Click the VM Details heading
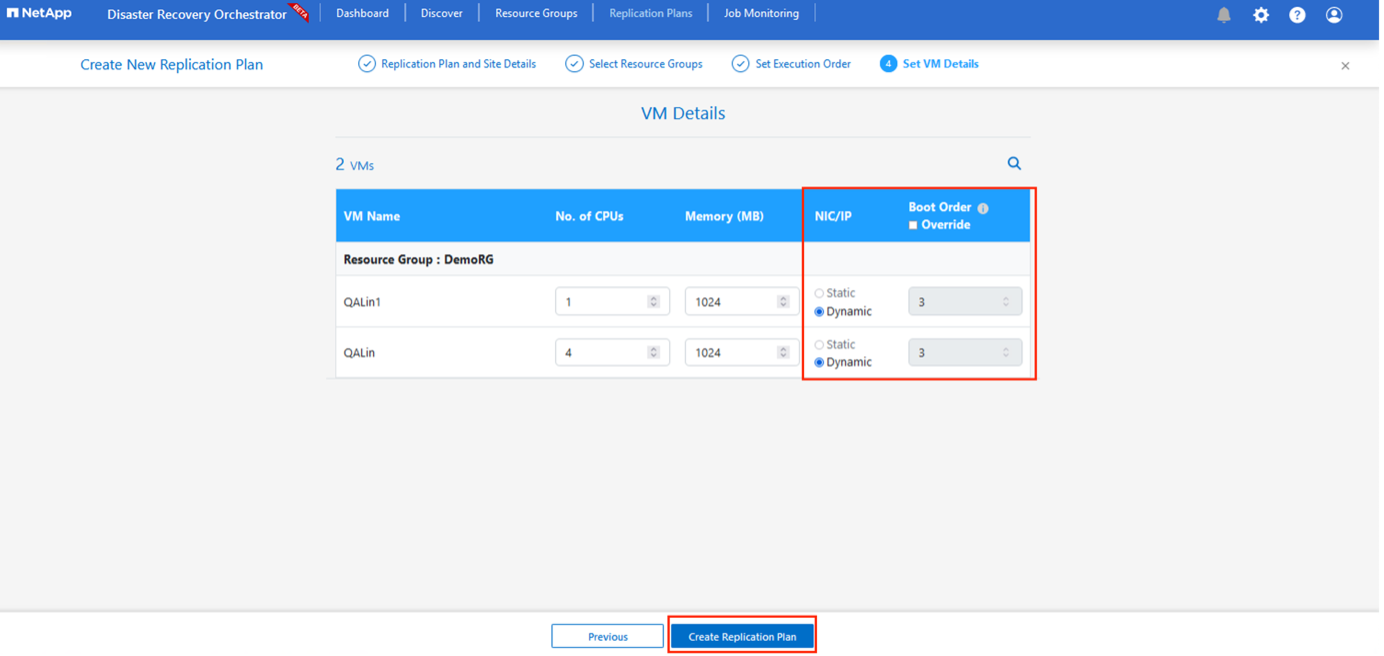Image resolution: width=1384 pixels, height=656 pixels. (x=683, y=113)
